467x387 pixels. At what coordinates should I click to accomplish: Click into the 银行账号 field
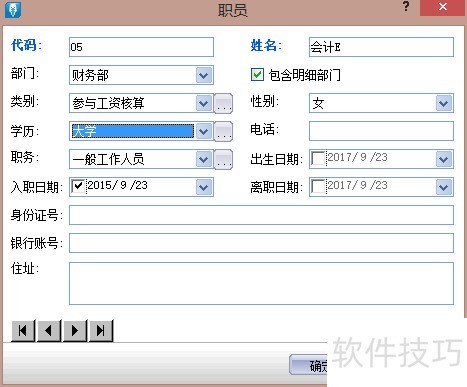click(x=261, y=243)
